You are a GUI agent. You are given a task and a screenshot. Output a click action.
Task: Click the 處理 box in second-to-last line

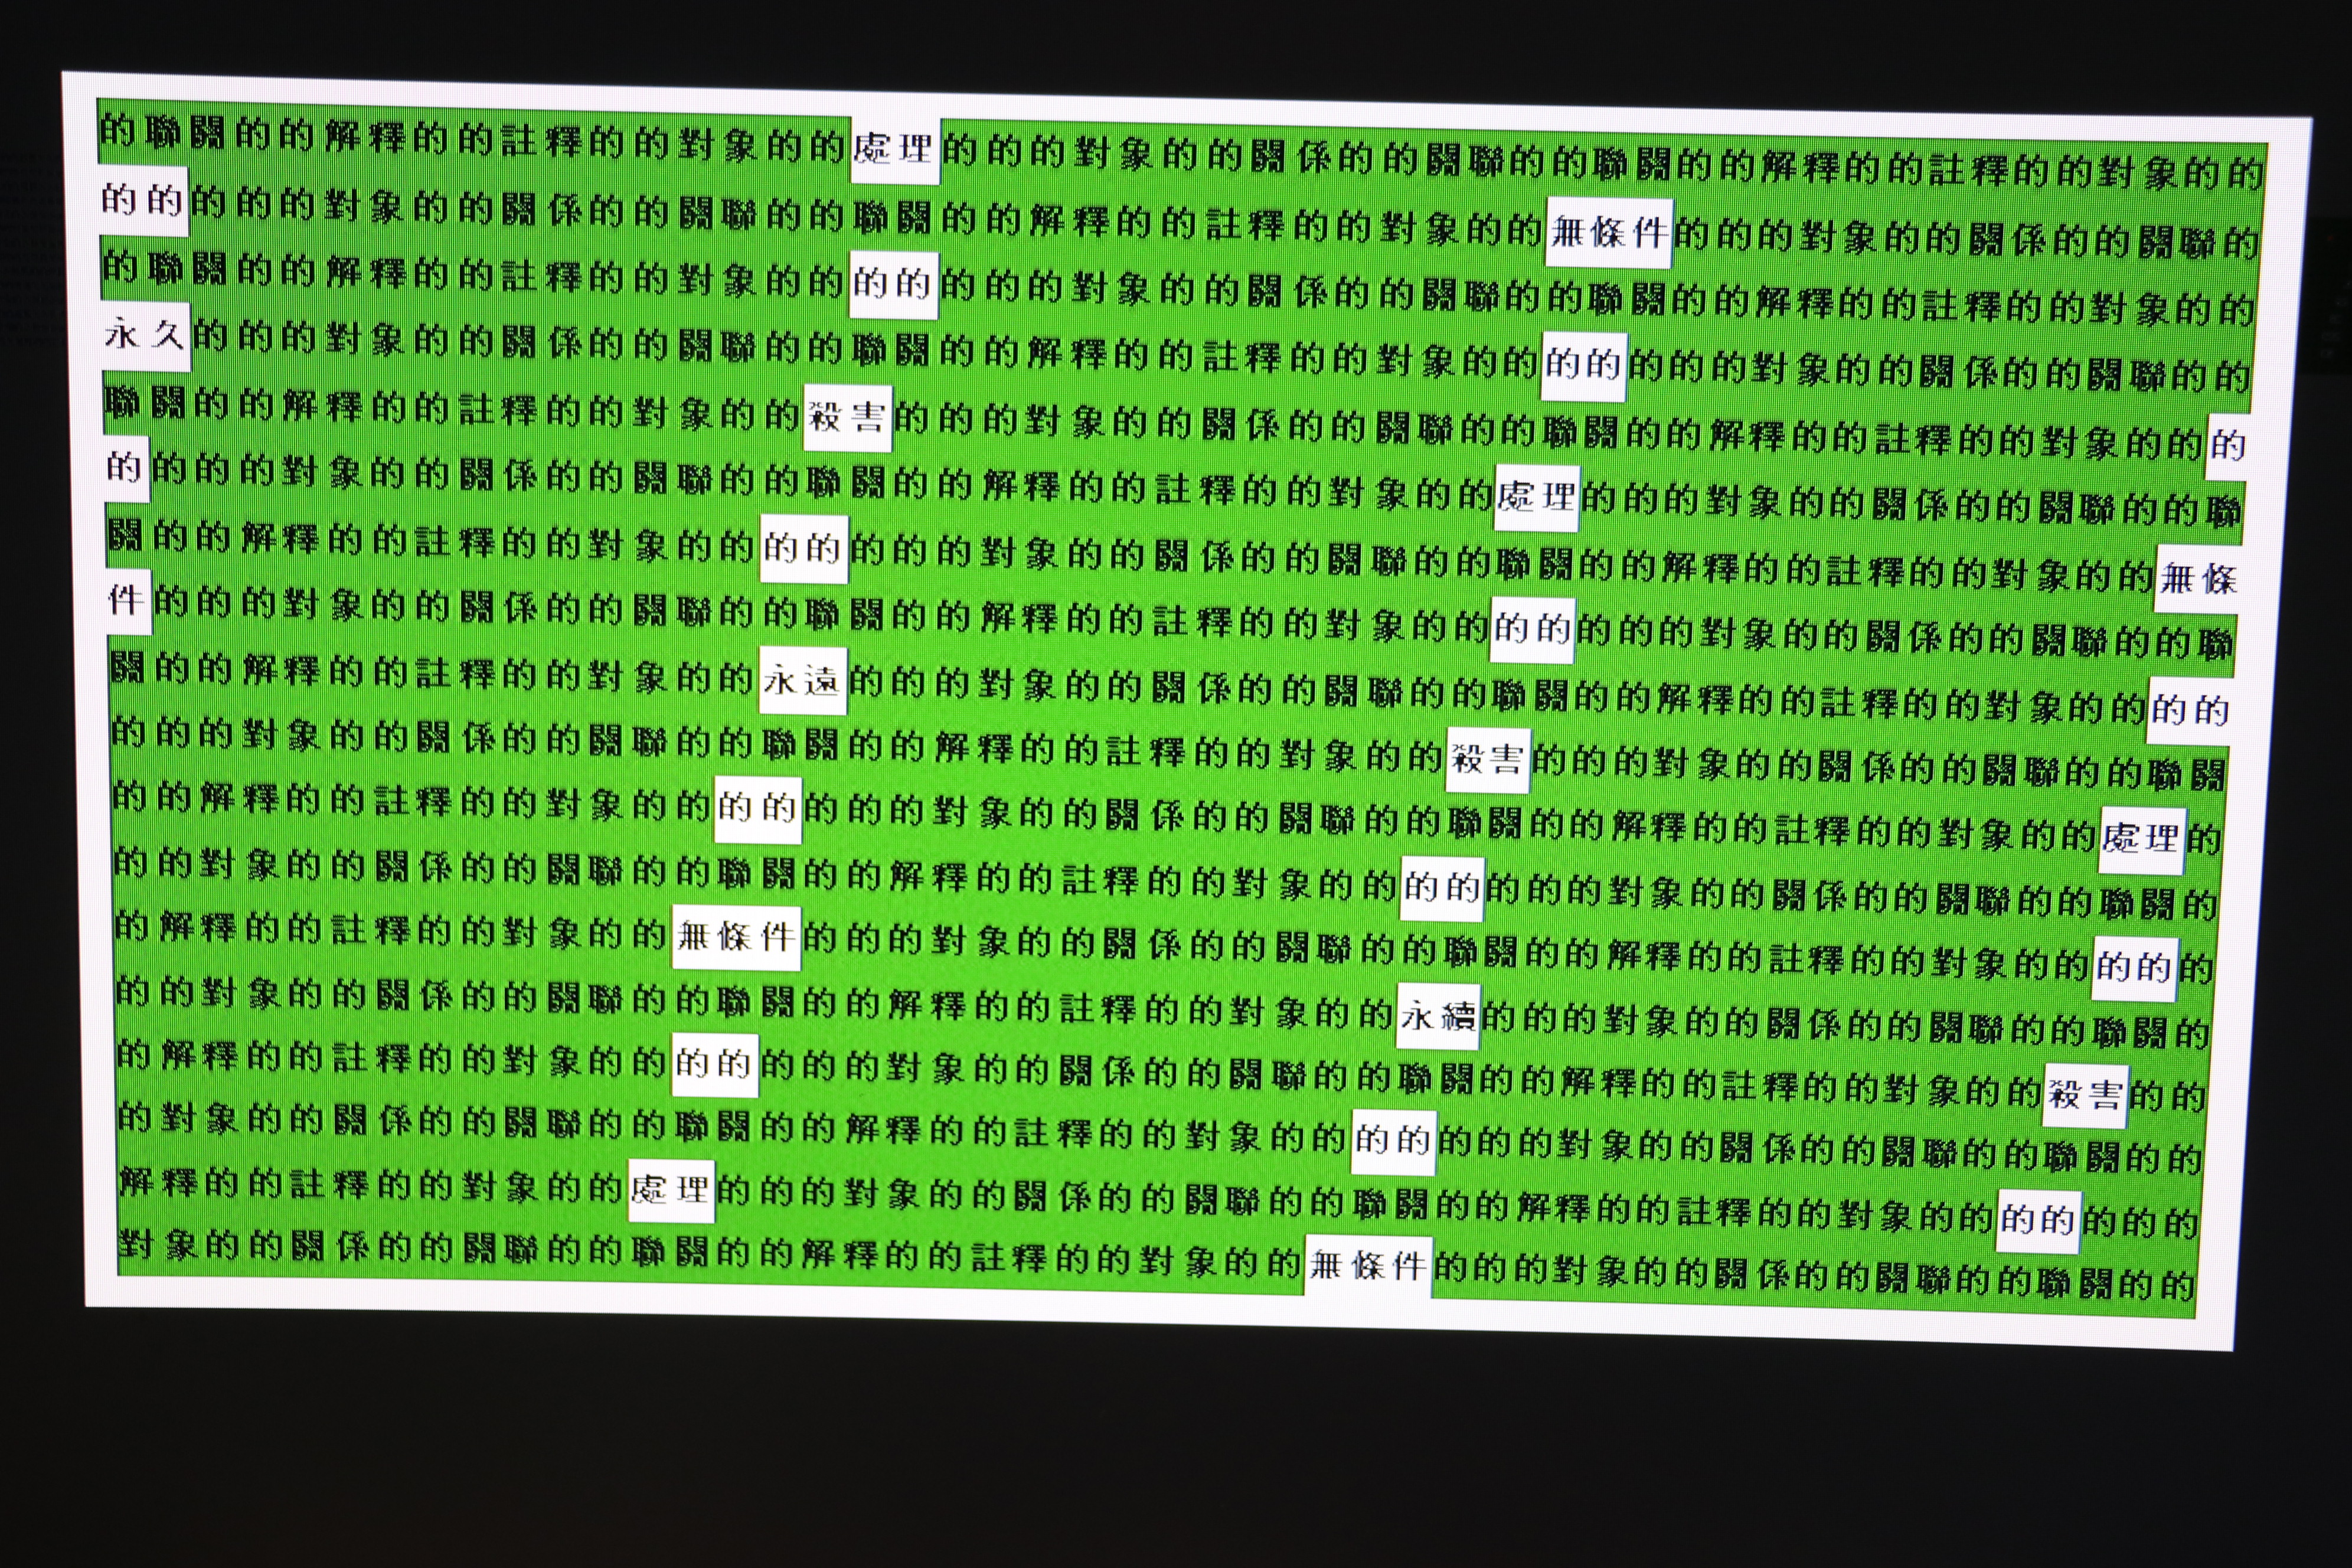[x=671, y=1190]
